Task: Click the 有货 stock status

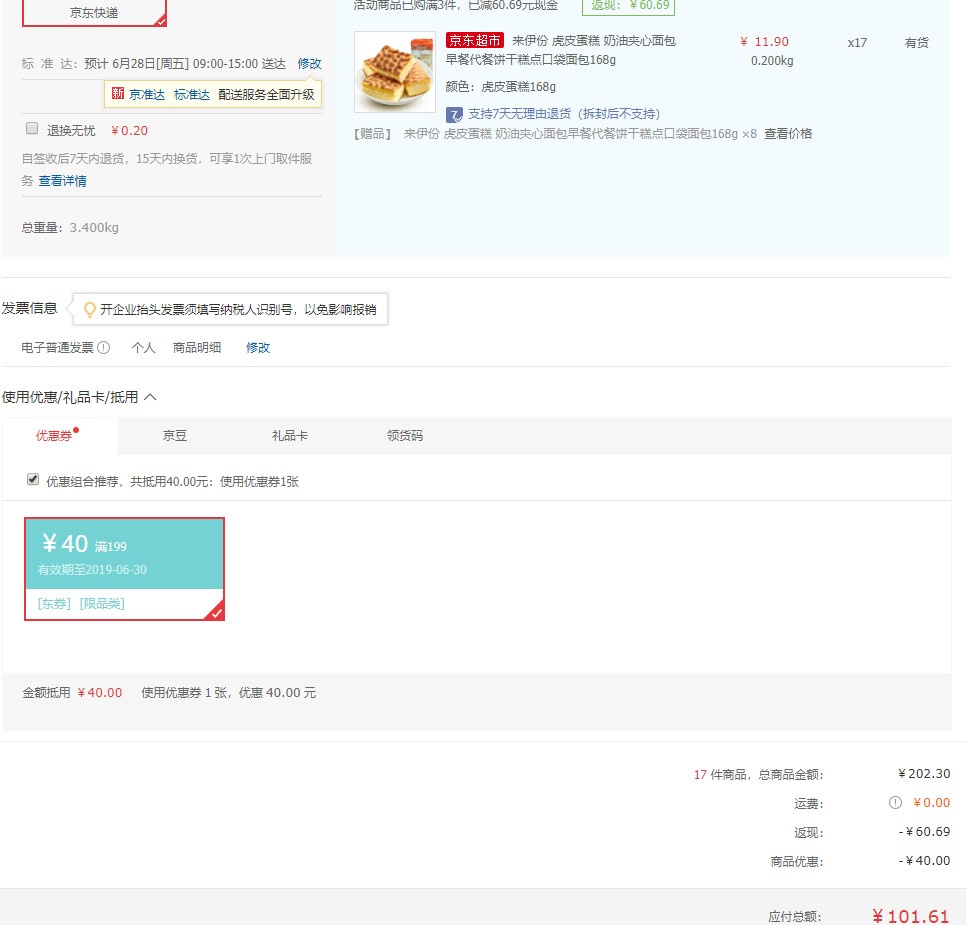Action: pos(916,43)
